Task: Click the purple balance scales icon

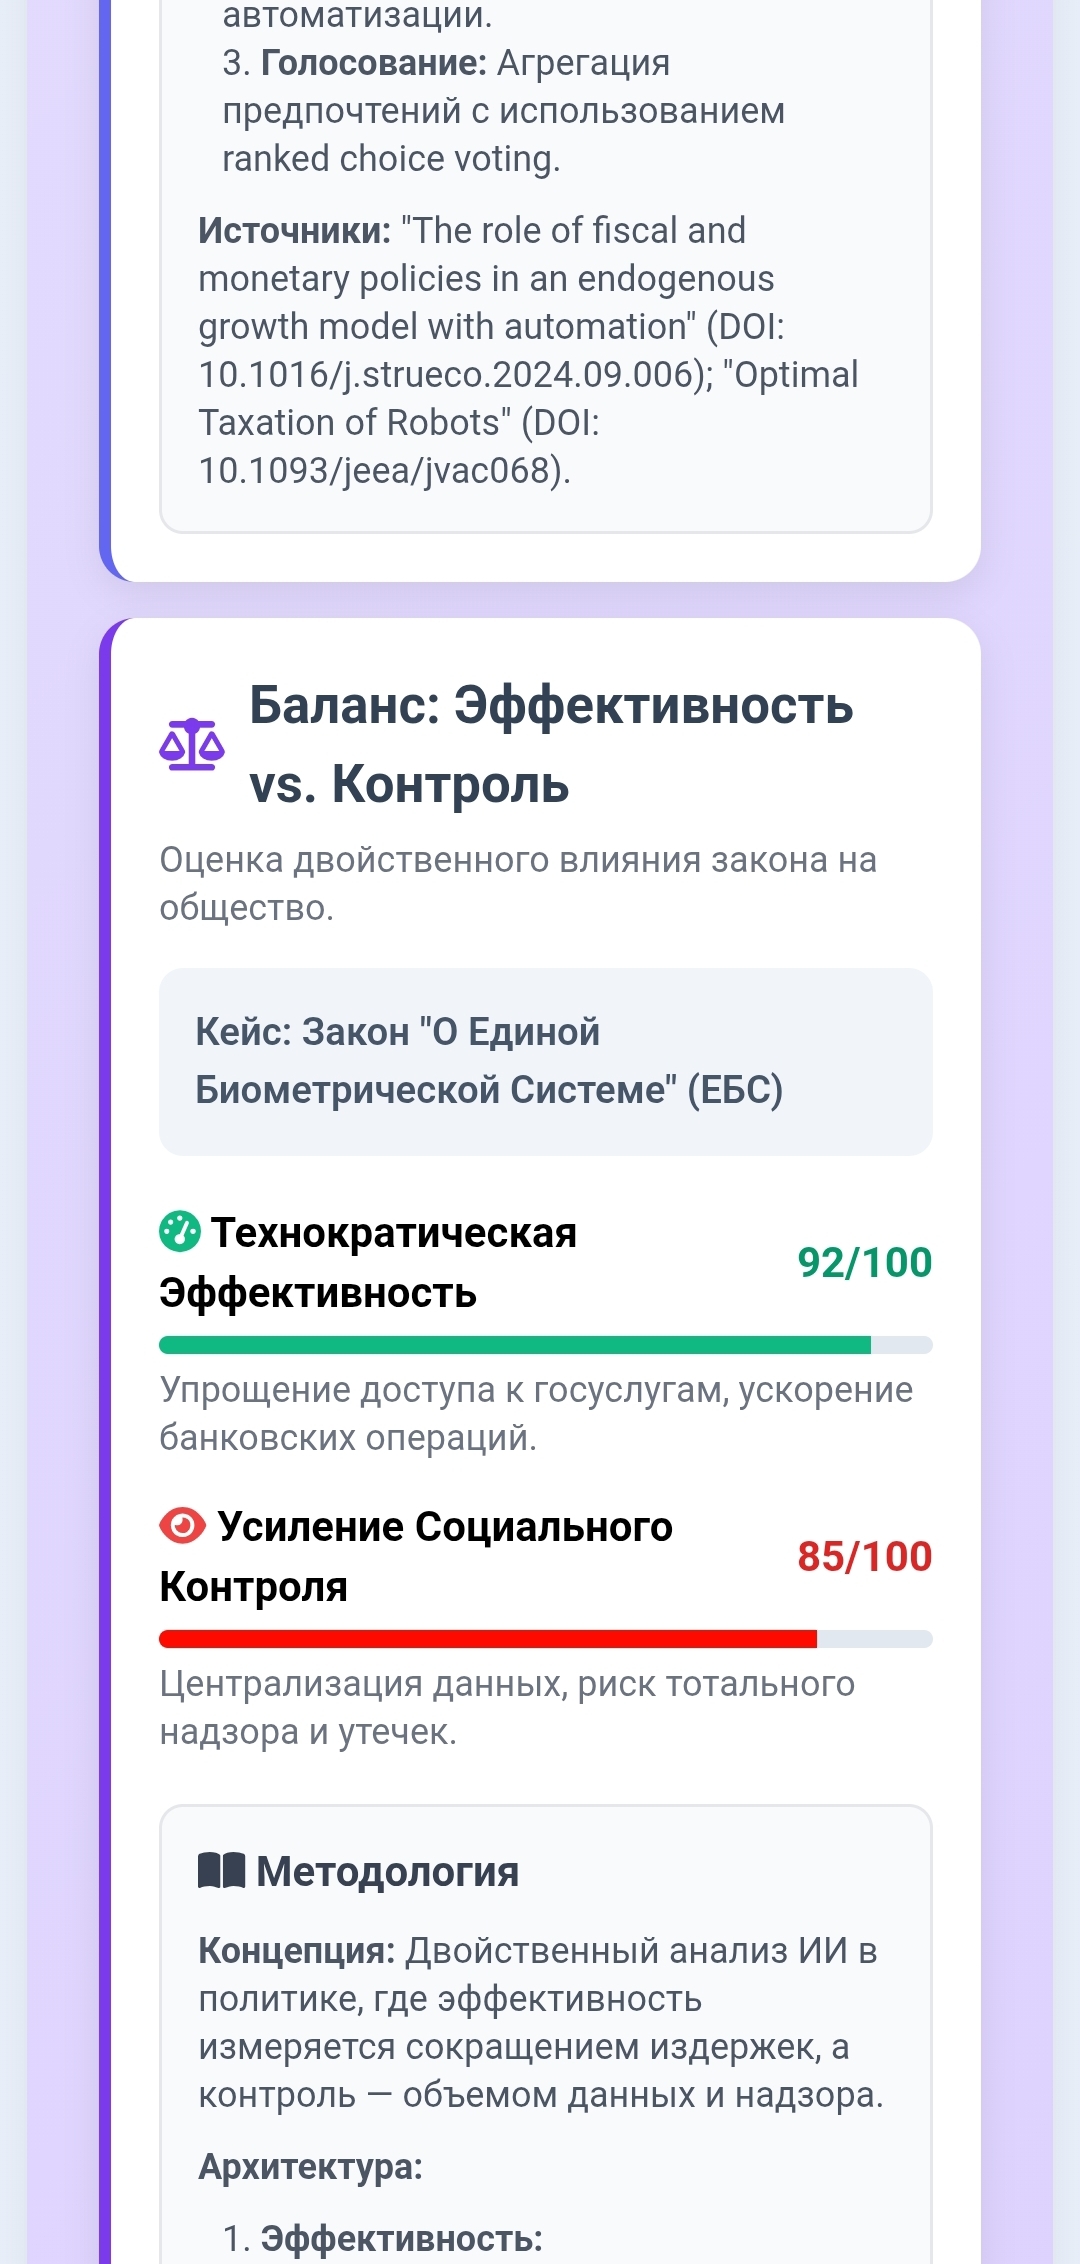Action: [192, 745]
